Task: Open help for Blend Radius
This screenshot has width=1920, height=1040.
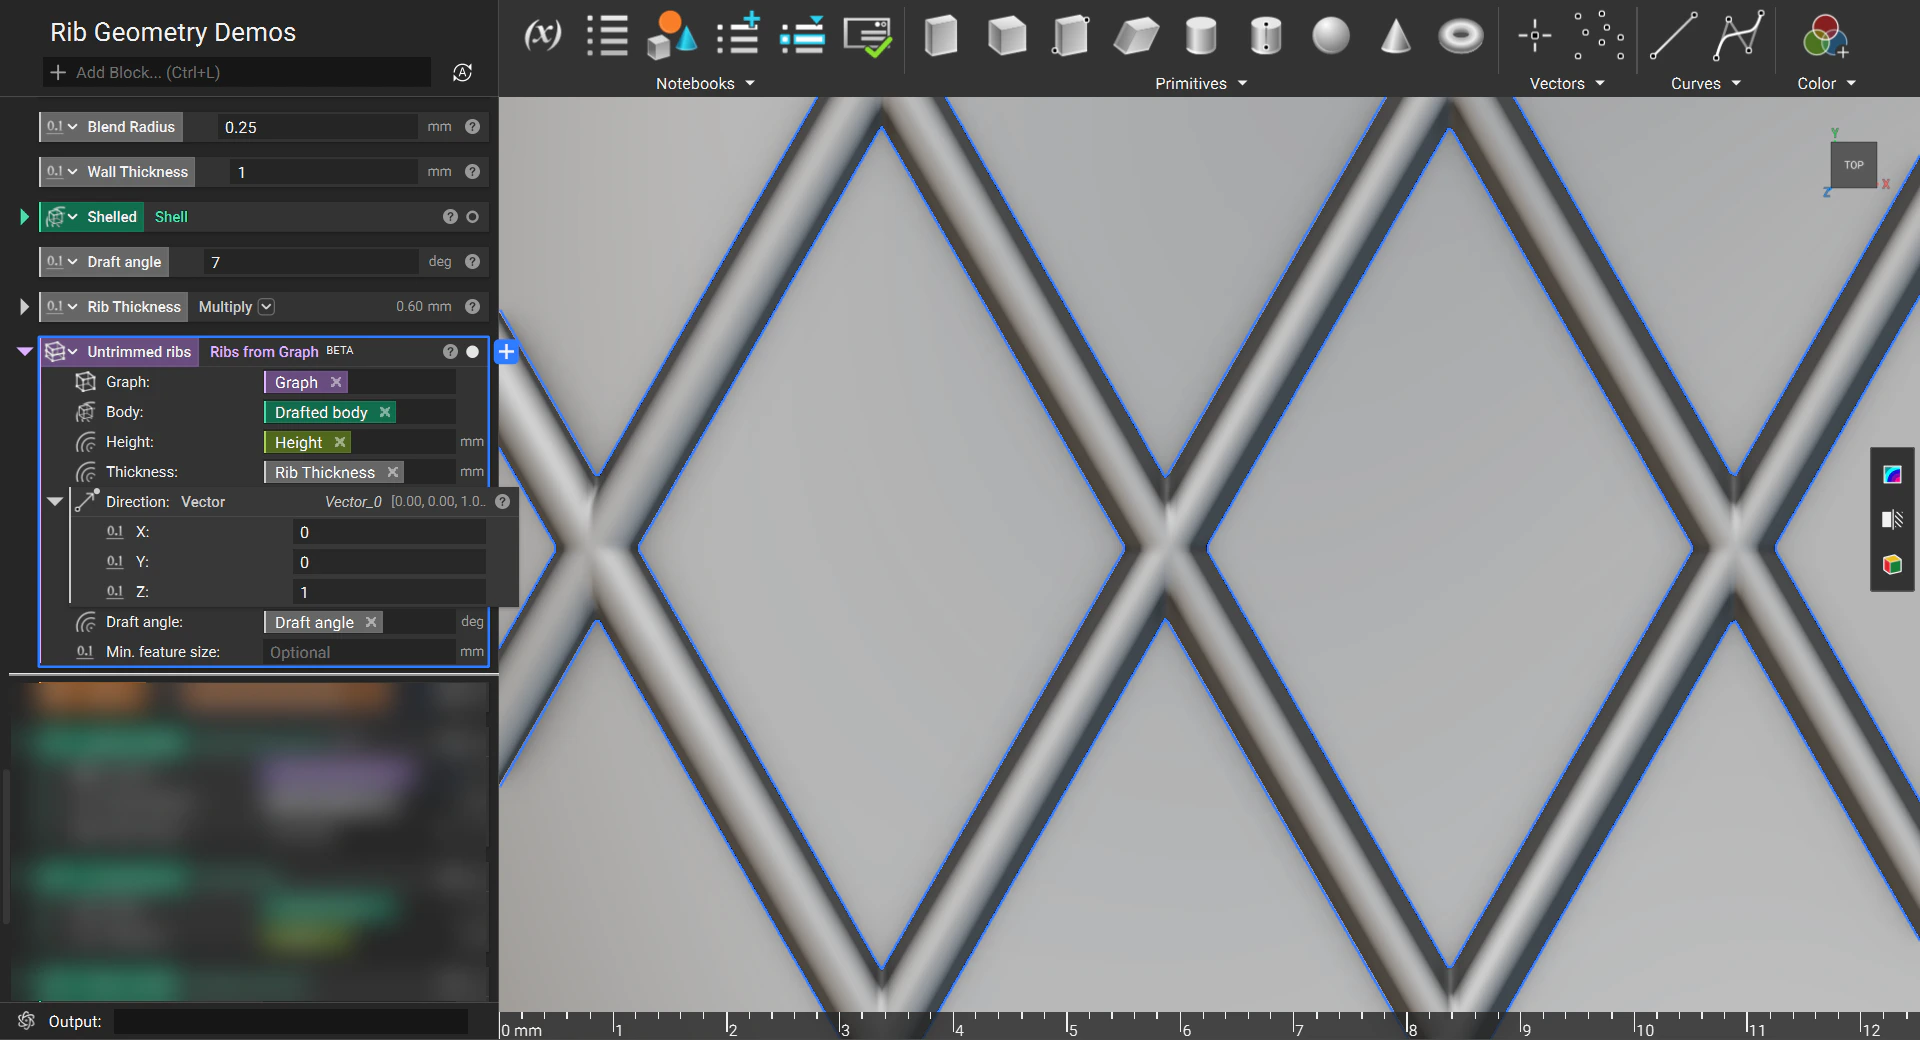Action: tap(473, 127)
